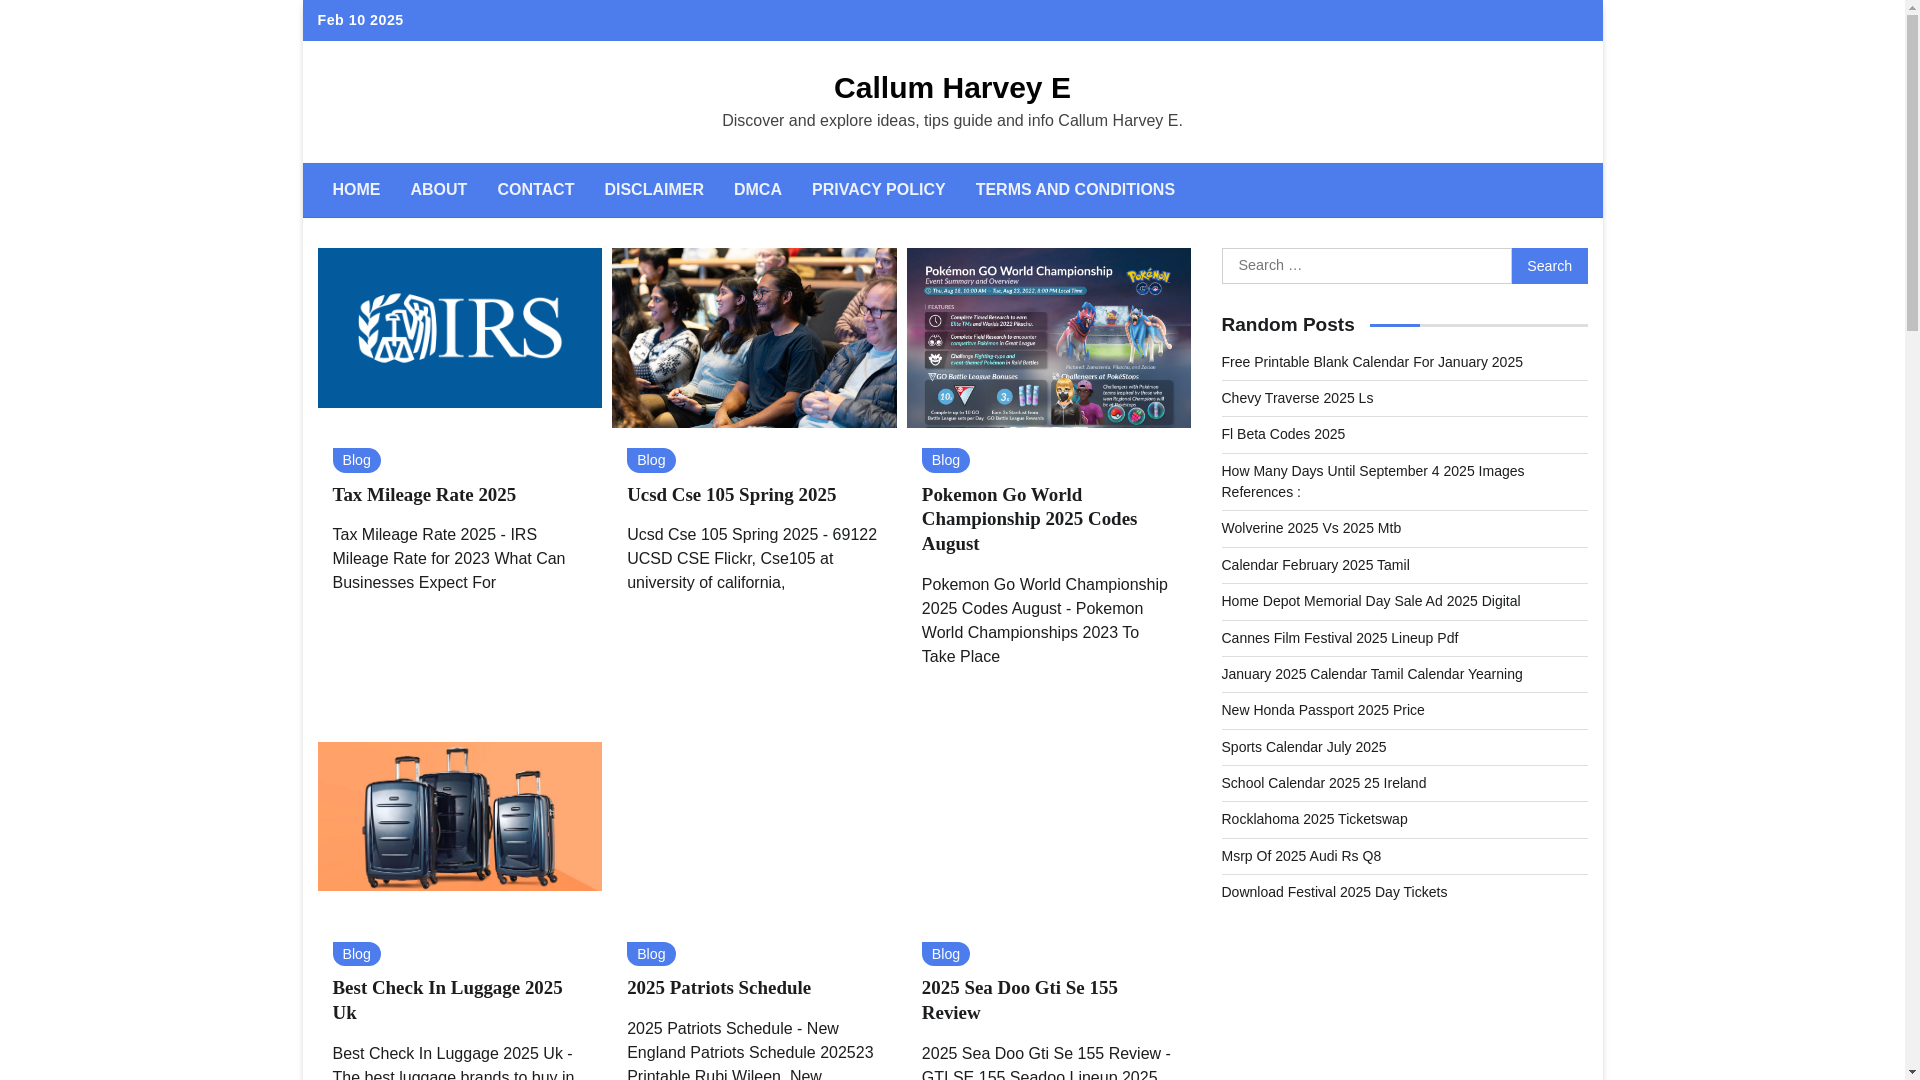This screenshot has height=1080, width=1920.
Task: Open Wolverine 2025 Vs 2025 Mtb link
Action: tap(1311, 528)
